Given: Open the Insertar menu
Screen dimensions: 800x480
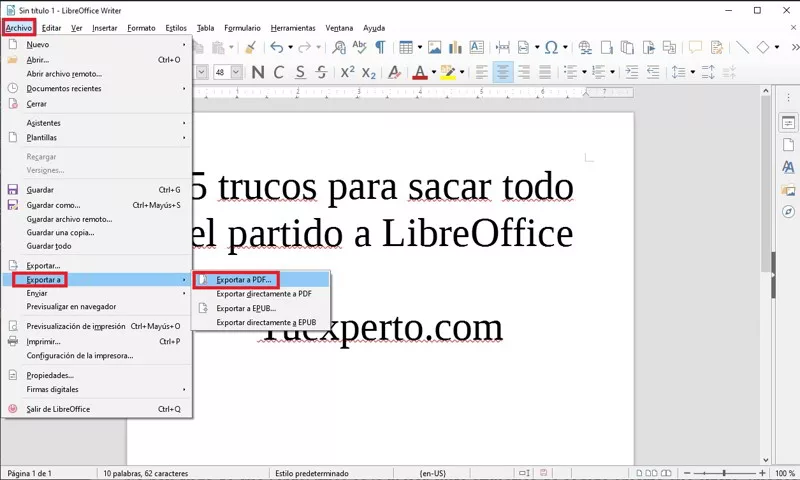Looking at the screenshot, I should tap(105, 28).
